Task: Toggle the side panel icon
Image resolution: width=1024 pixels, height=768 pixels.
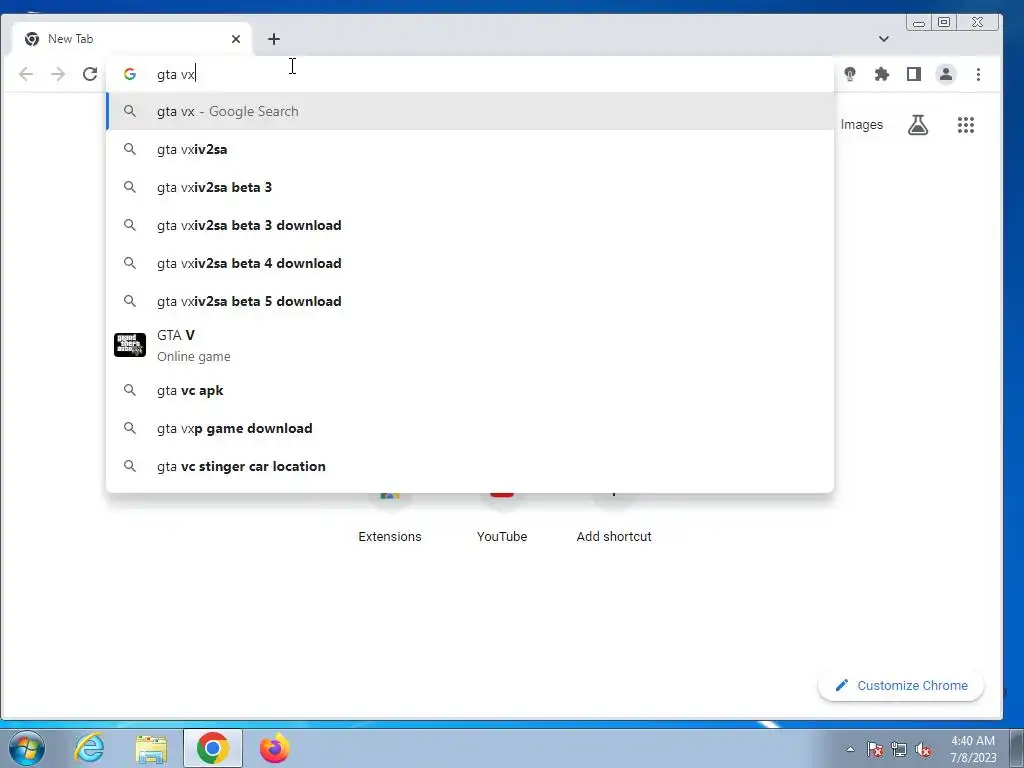Action: pos(914,74)
